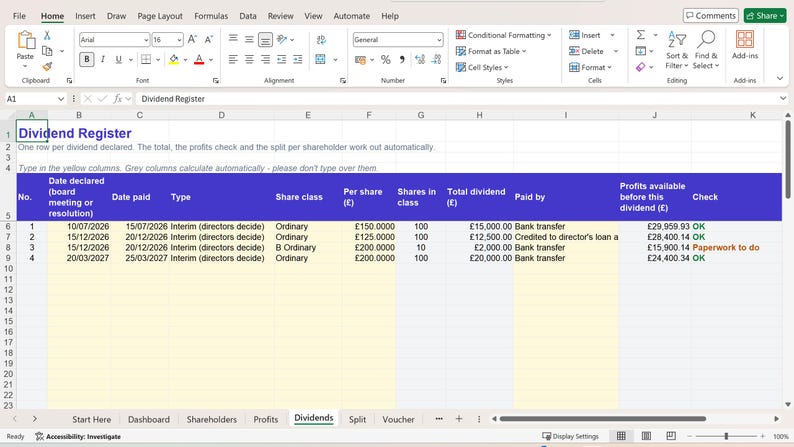
Task: Switch to Page Break Preview view
Action: [671, 436]
